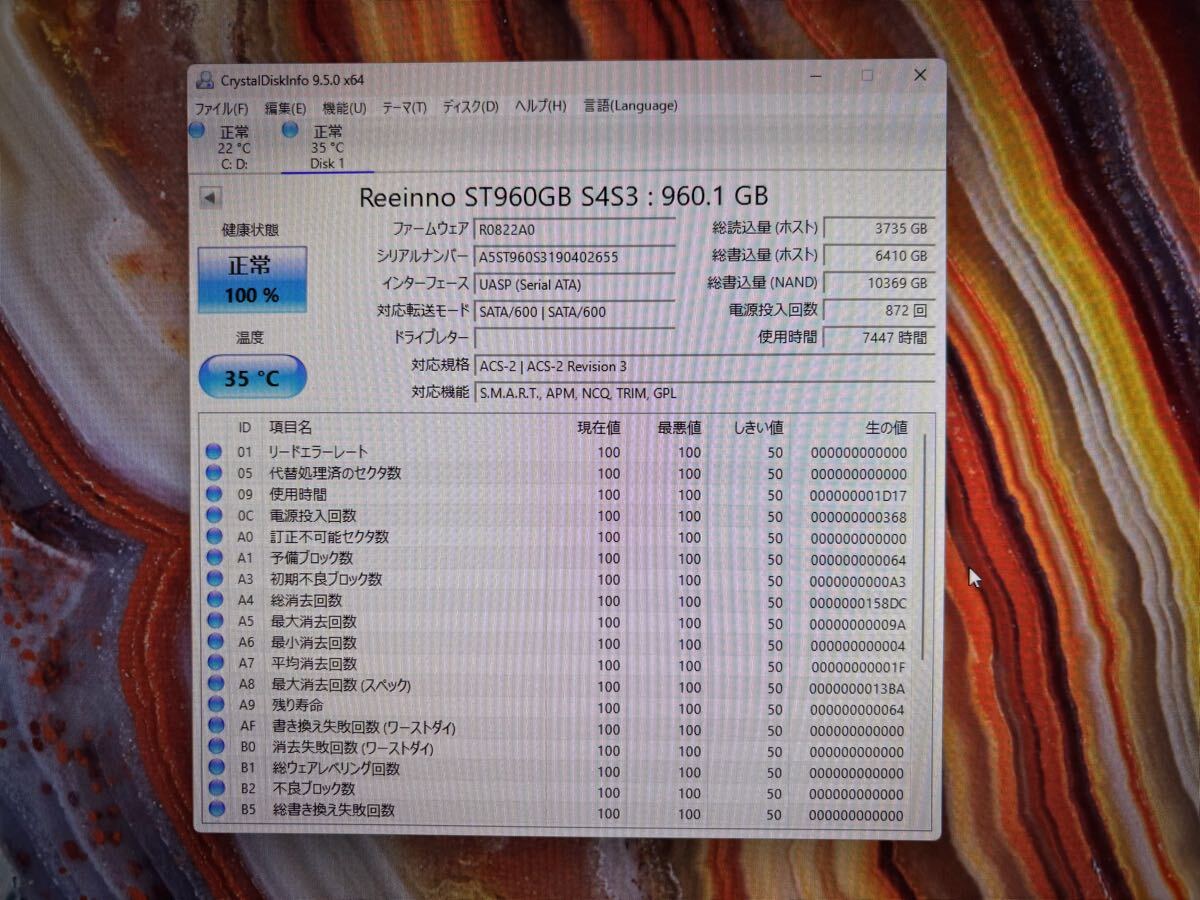Select raw value 0000000000A3

[x=859, y=581]
